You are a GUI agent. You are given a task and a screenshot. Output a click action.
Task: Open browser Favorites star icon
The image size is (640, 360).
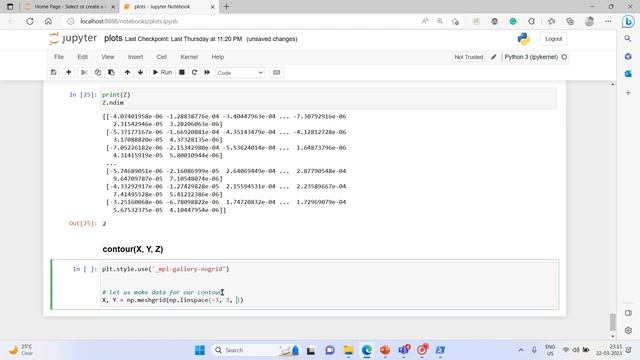click(551, 21)
